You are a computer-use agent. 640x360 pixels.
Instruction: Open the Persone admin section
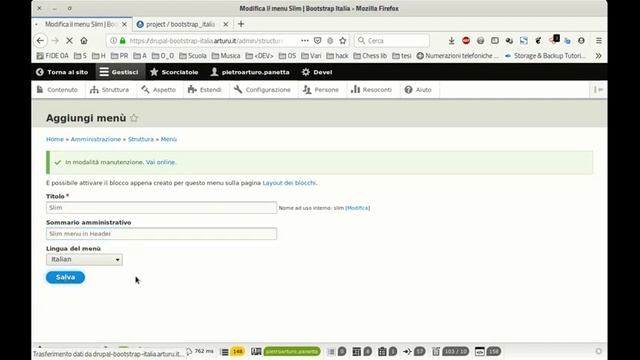coord(321,89)
